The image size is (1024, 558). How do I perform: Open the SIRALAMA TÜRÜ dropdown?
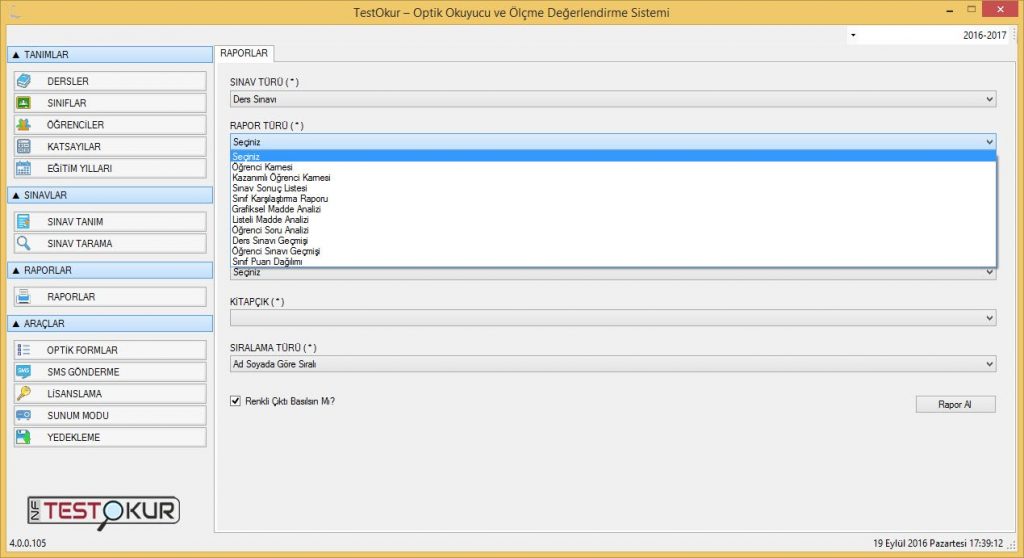pyautogui.click(x=613, y=364)
